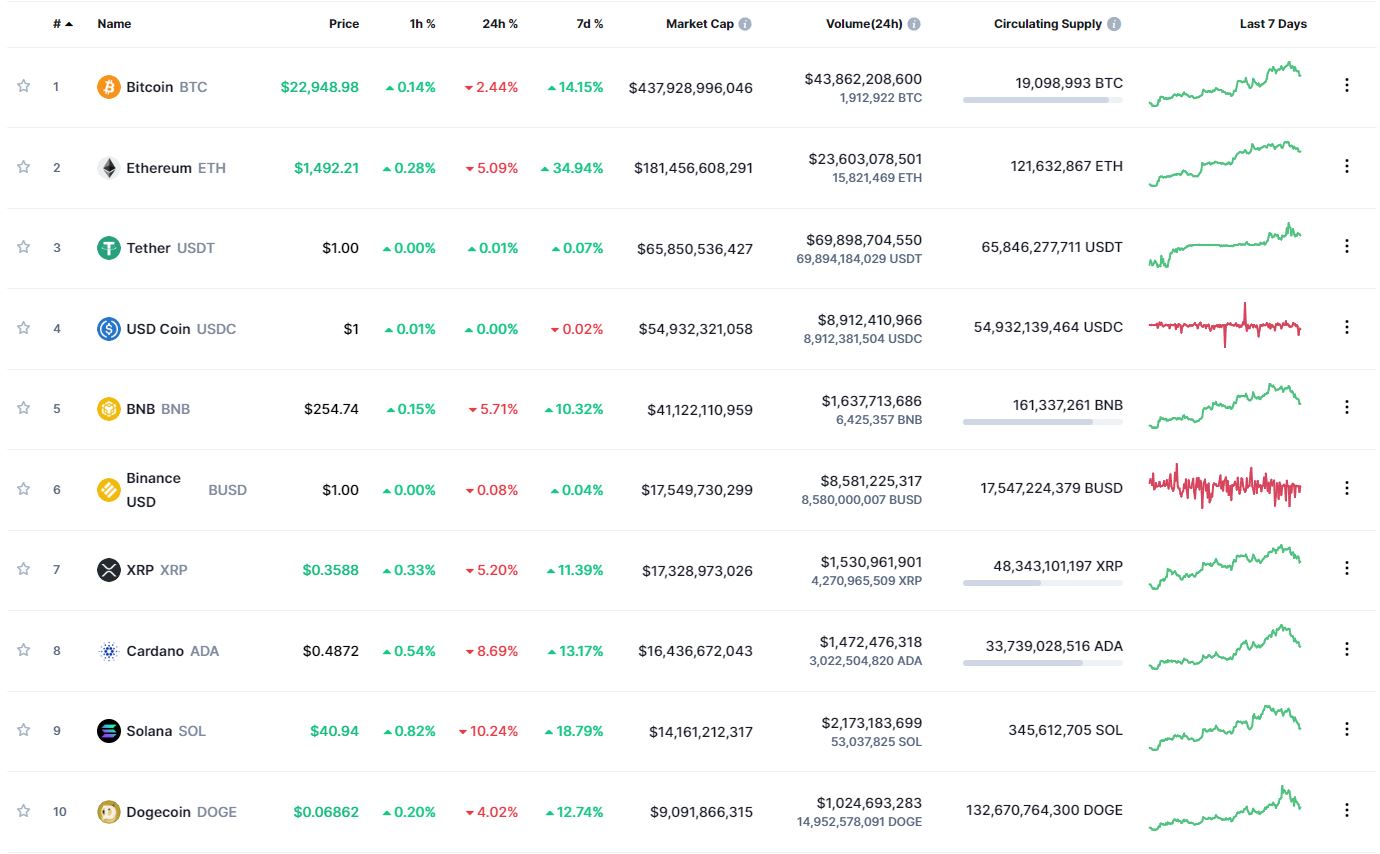This screenshot has width=1380, height=854.
Task: Sort by the 24h % column header
Action: (499, 24)
